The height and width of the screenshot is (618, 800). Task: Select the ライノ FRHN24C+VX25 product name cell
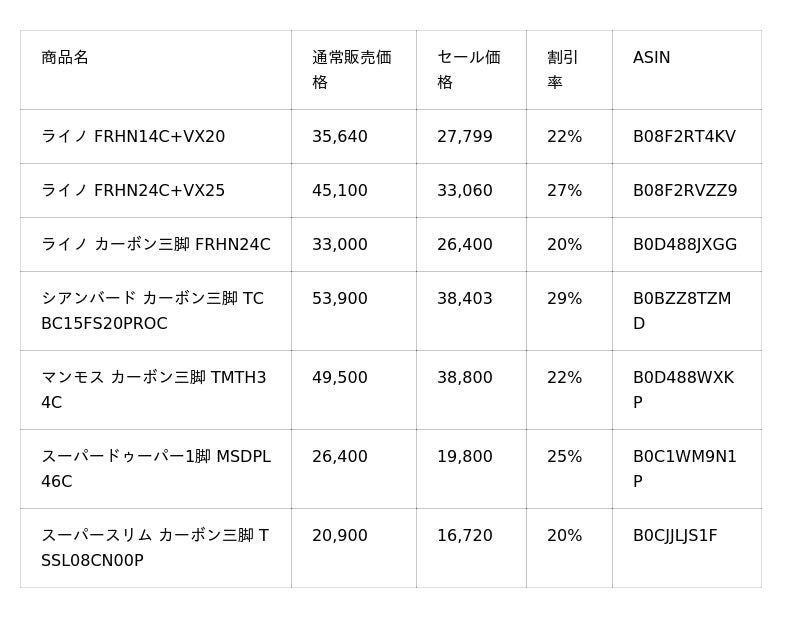[x=133, y=191]
